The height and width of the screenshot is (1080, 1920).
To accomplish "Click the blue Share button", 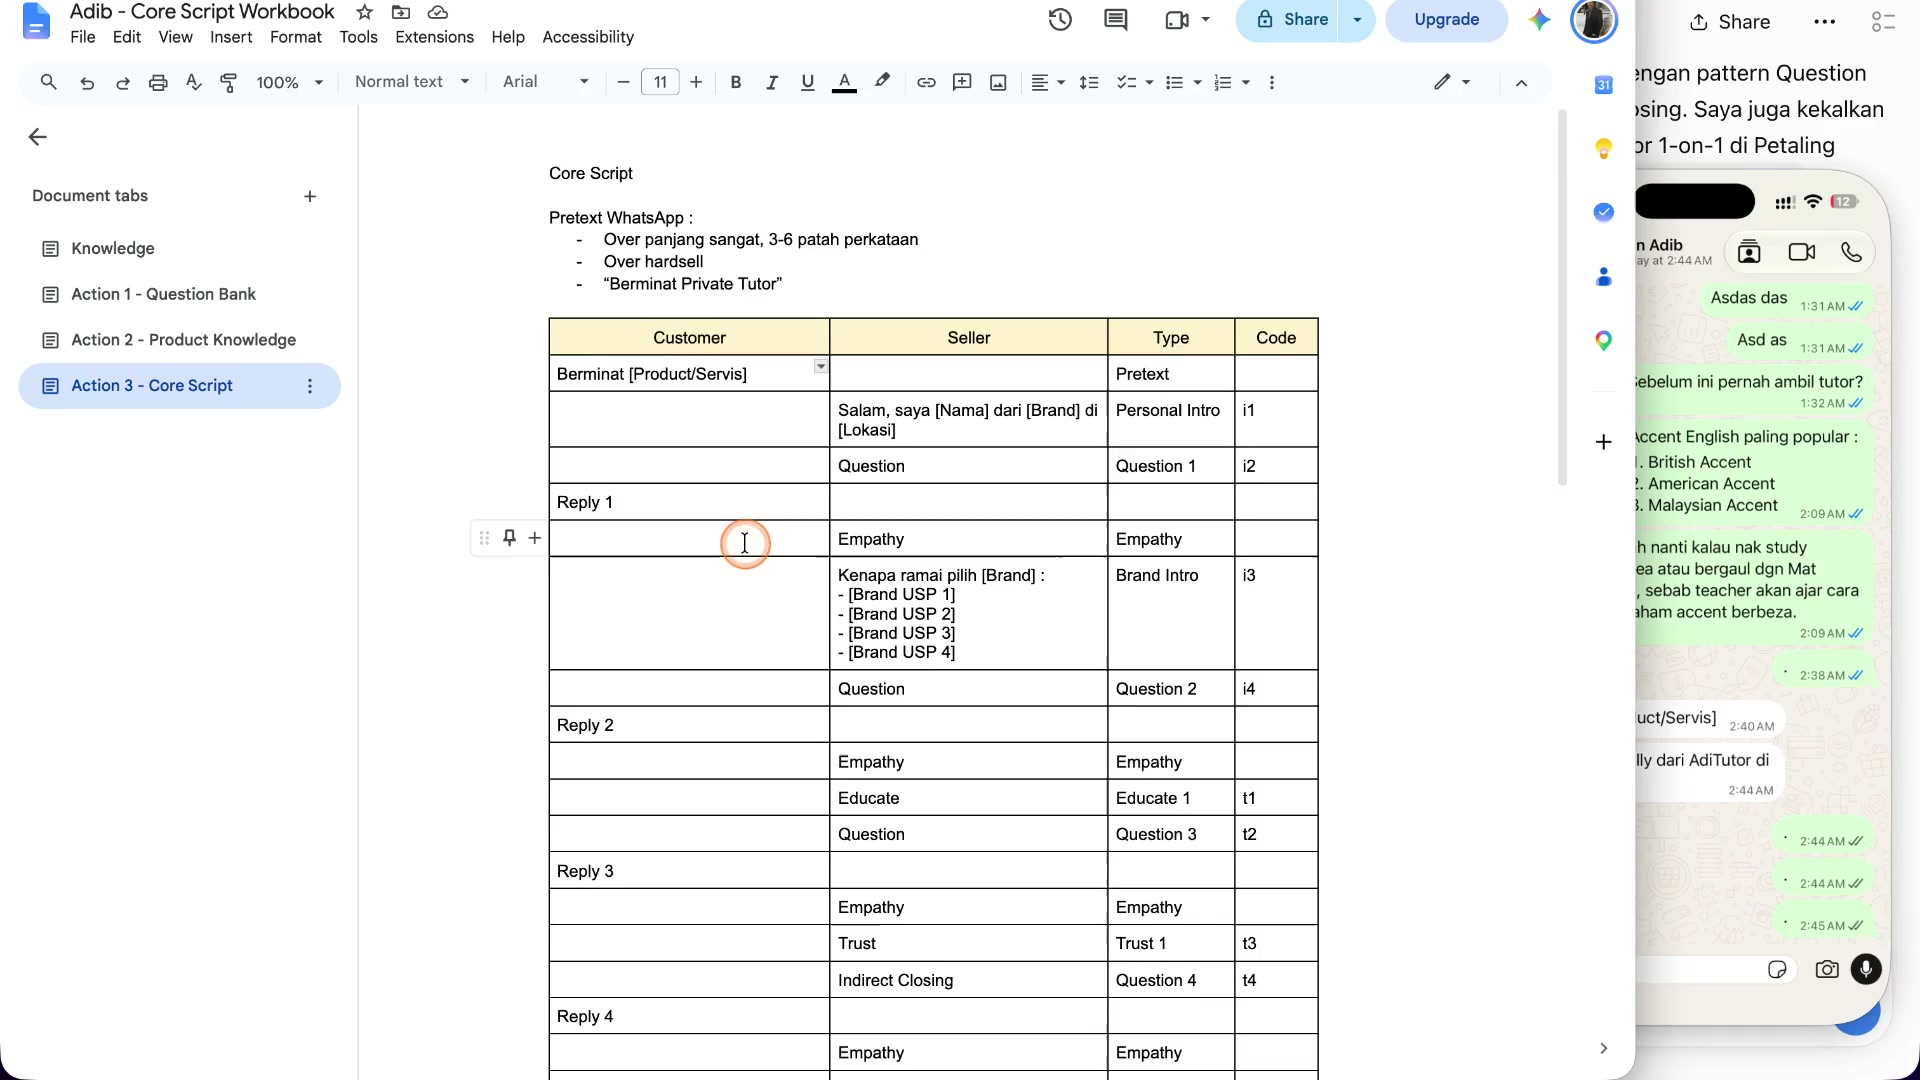I will tap(1288, 20).
